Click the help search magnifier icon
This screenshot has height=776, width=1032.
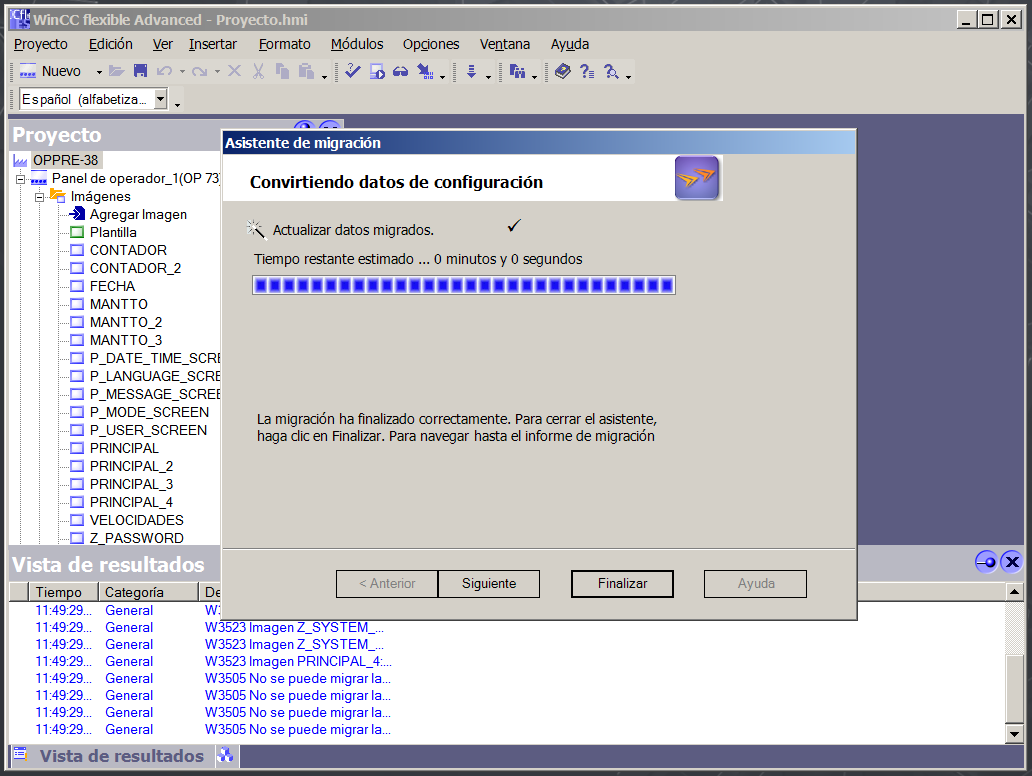coord(611,71)
